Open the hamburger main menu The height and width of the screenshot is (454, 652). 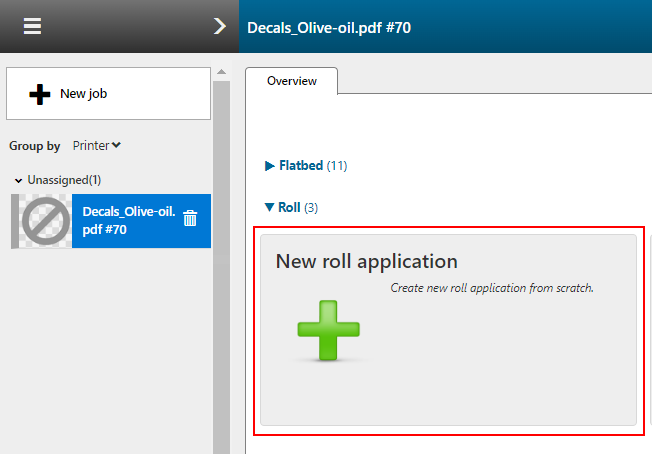(32, 26)
